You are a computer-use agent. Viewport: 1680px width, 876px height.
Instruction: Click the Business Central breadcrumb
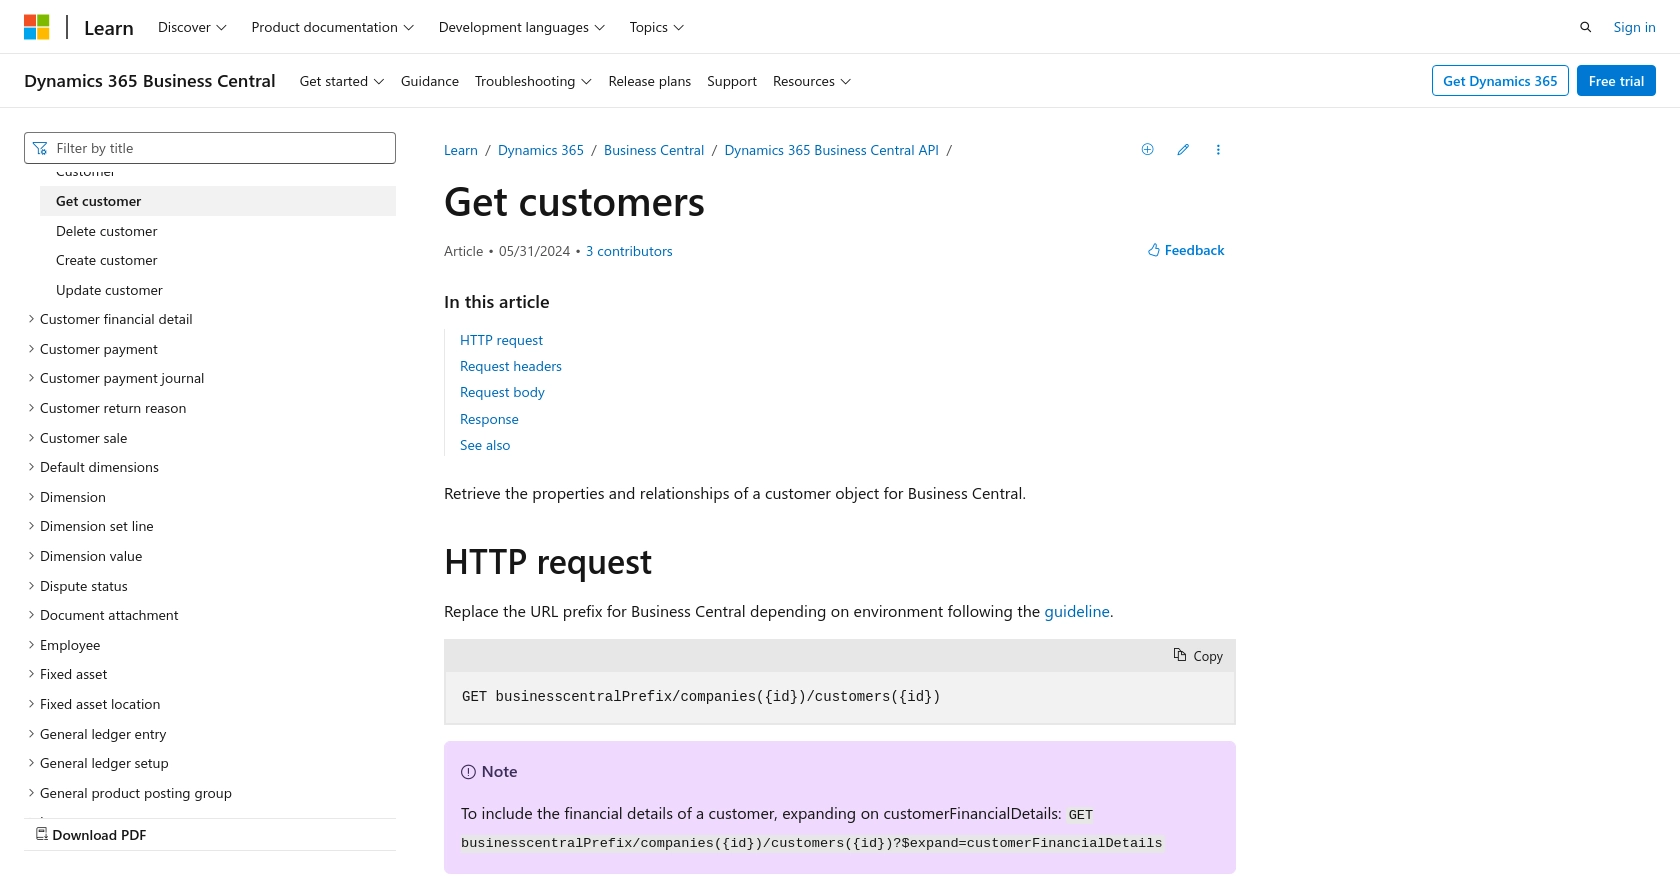tap(654, 150)
